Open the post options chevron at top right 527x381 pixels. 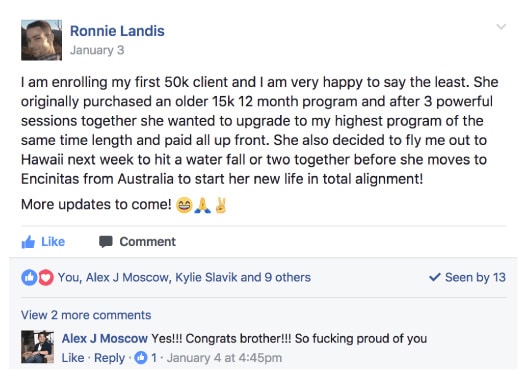pos(501,27)
